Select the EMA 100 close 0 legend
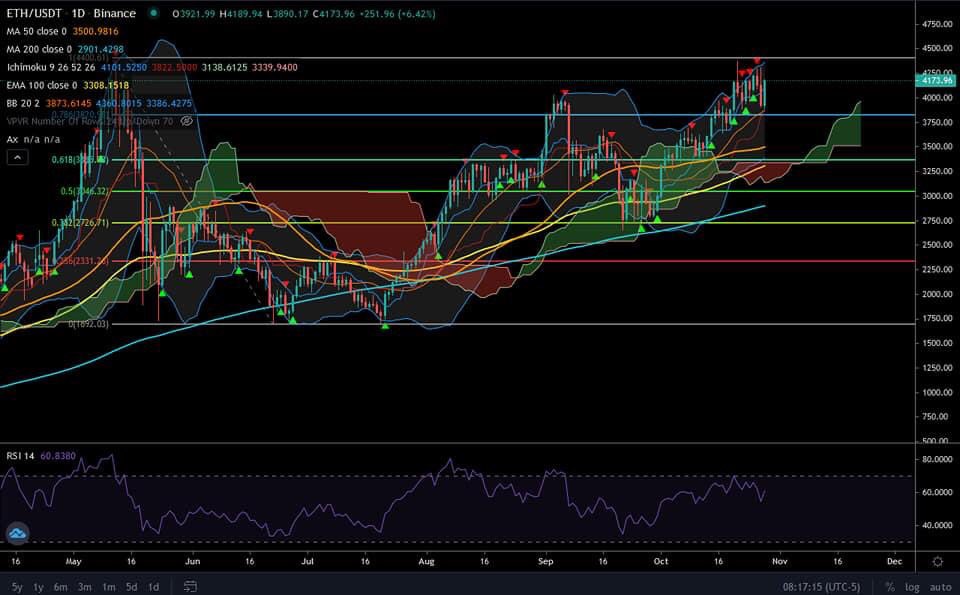This screenshot has height=595, width=960. click(x=42, y=85)
